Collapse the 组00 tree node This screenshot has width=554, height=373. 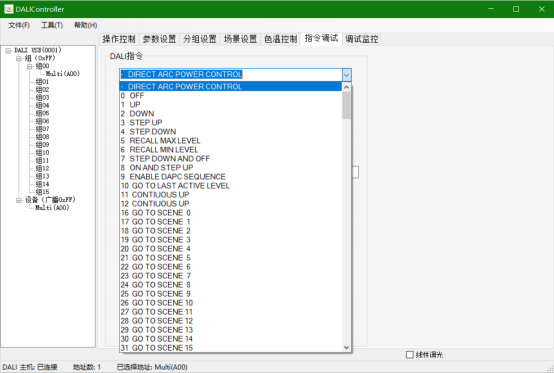[30, 66]
